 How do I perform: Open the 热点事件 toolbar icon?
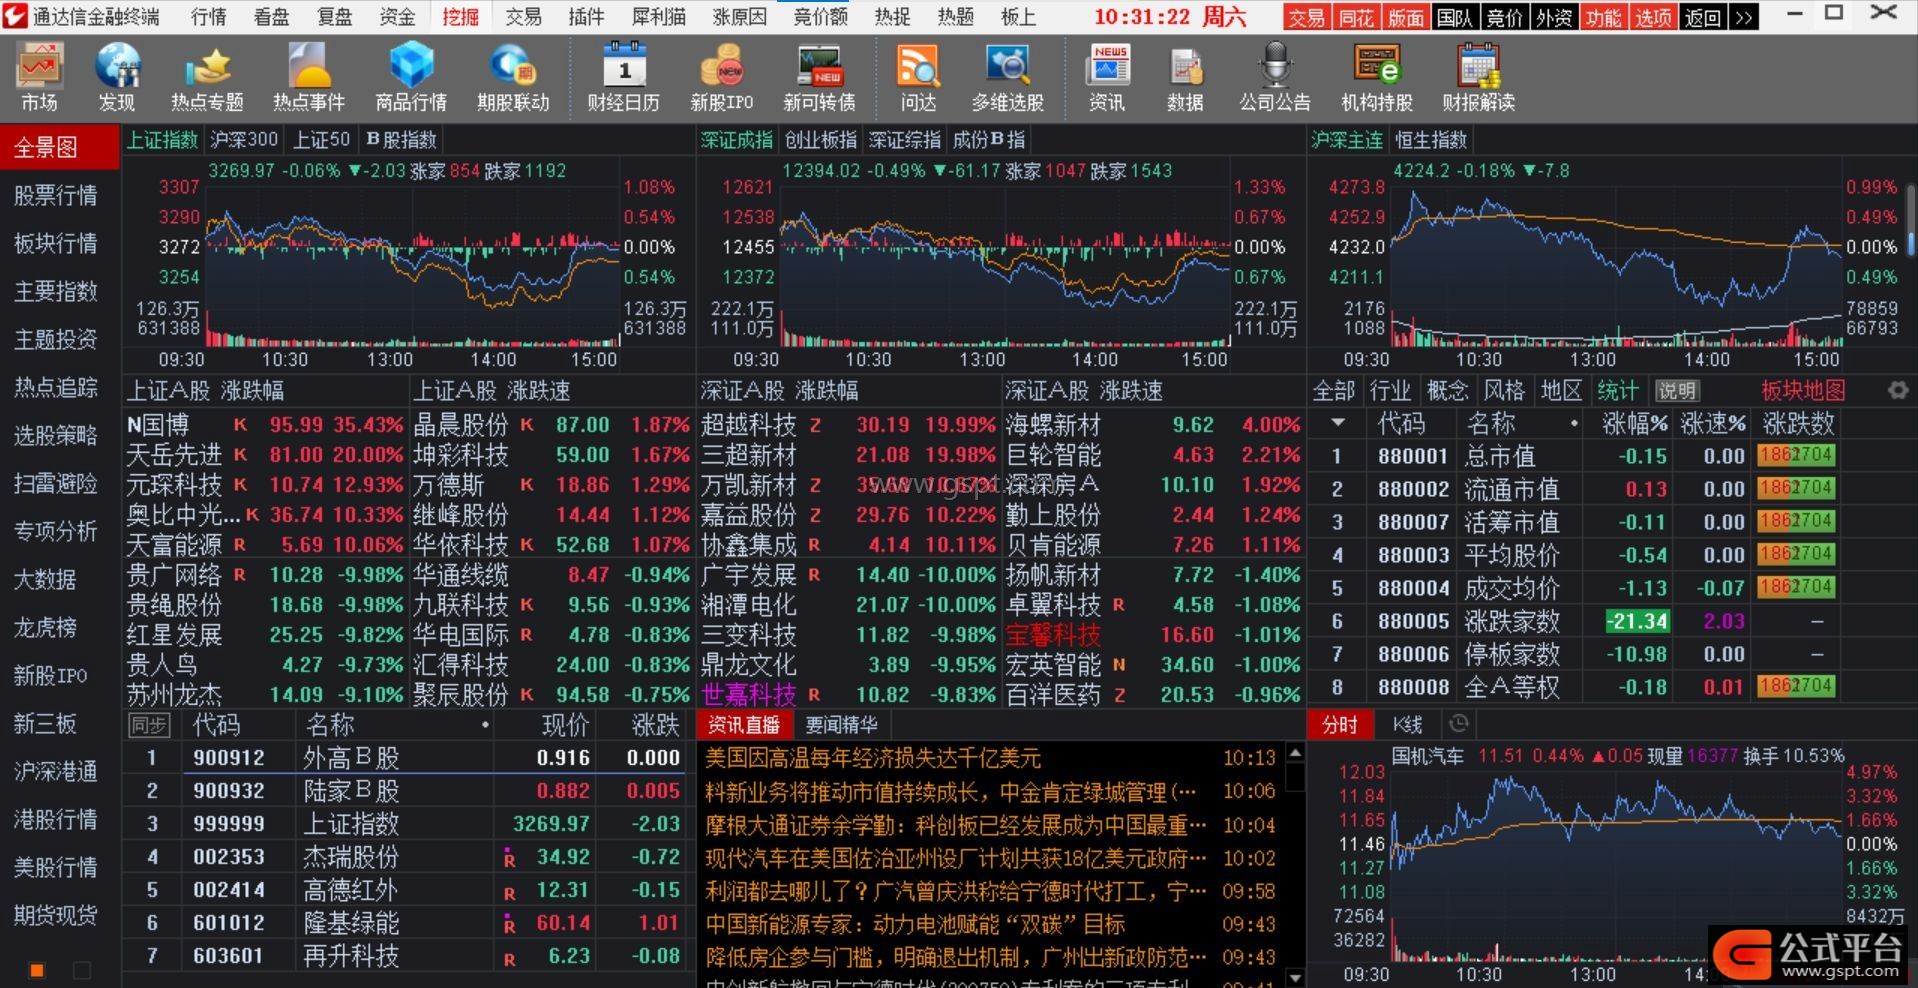tap(309, 77)
